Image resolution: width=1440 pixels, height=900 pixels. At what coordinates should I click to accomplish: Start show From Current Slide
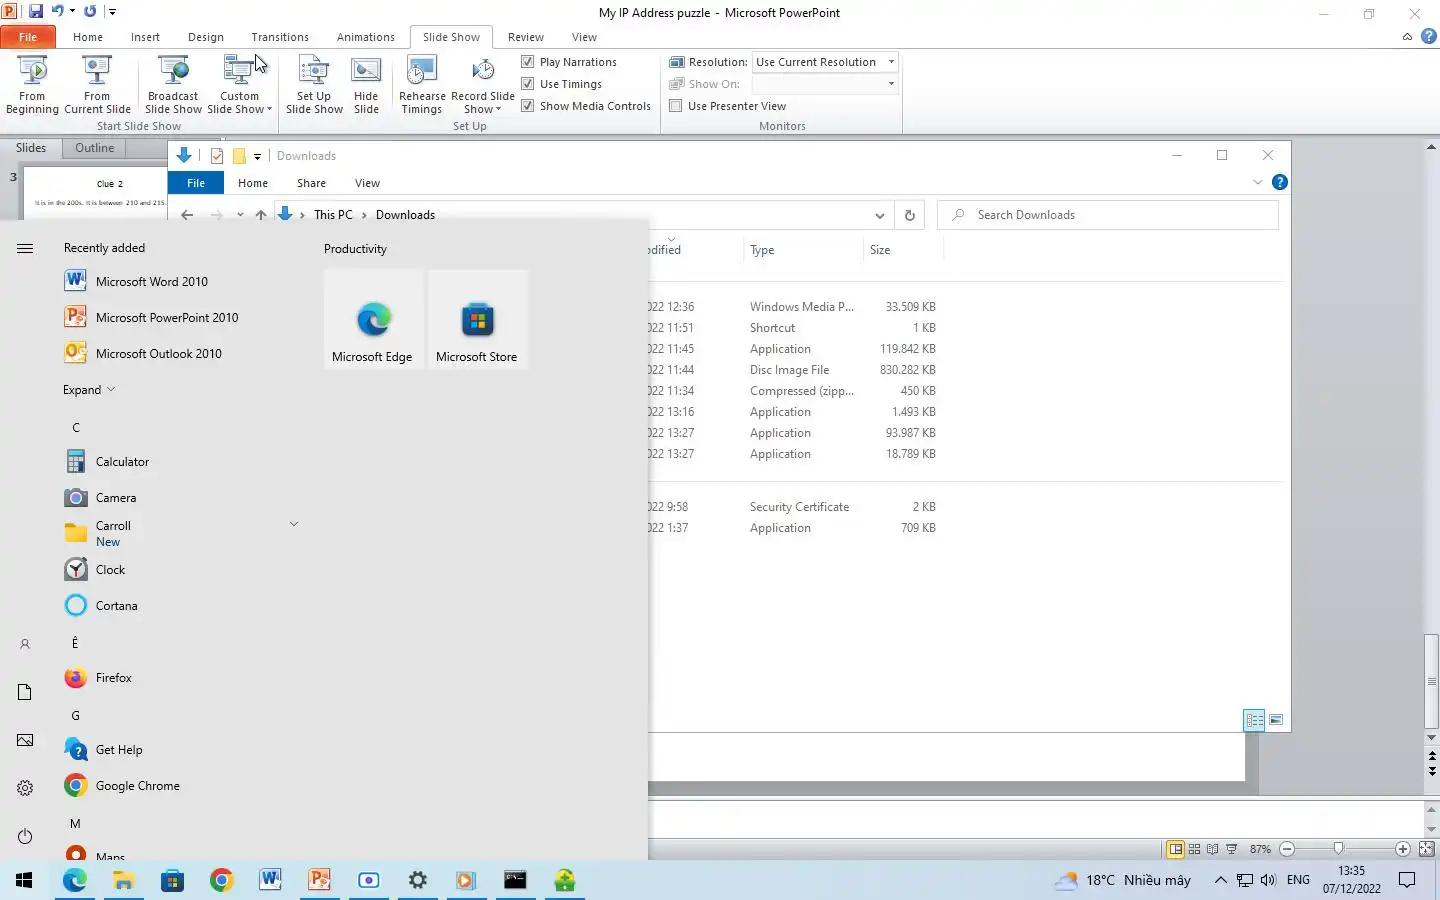pos(97,86)
